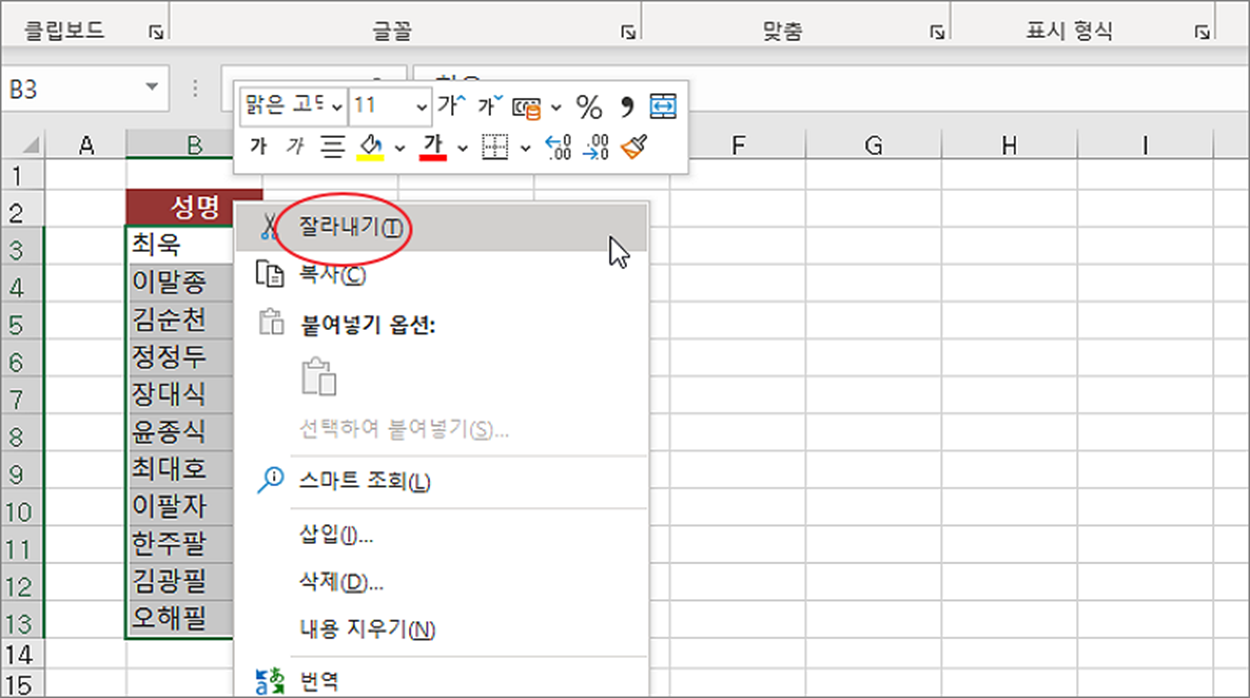Click borders icon in mini toolbar
1250x698 pixels.
click(495, 148)
